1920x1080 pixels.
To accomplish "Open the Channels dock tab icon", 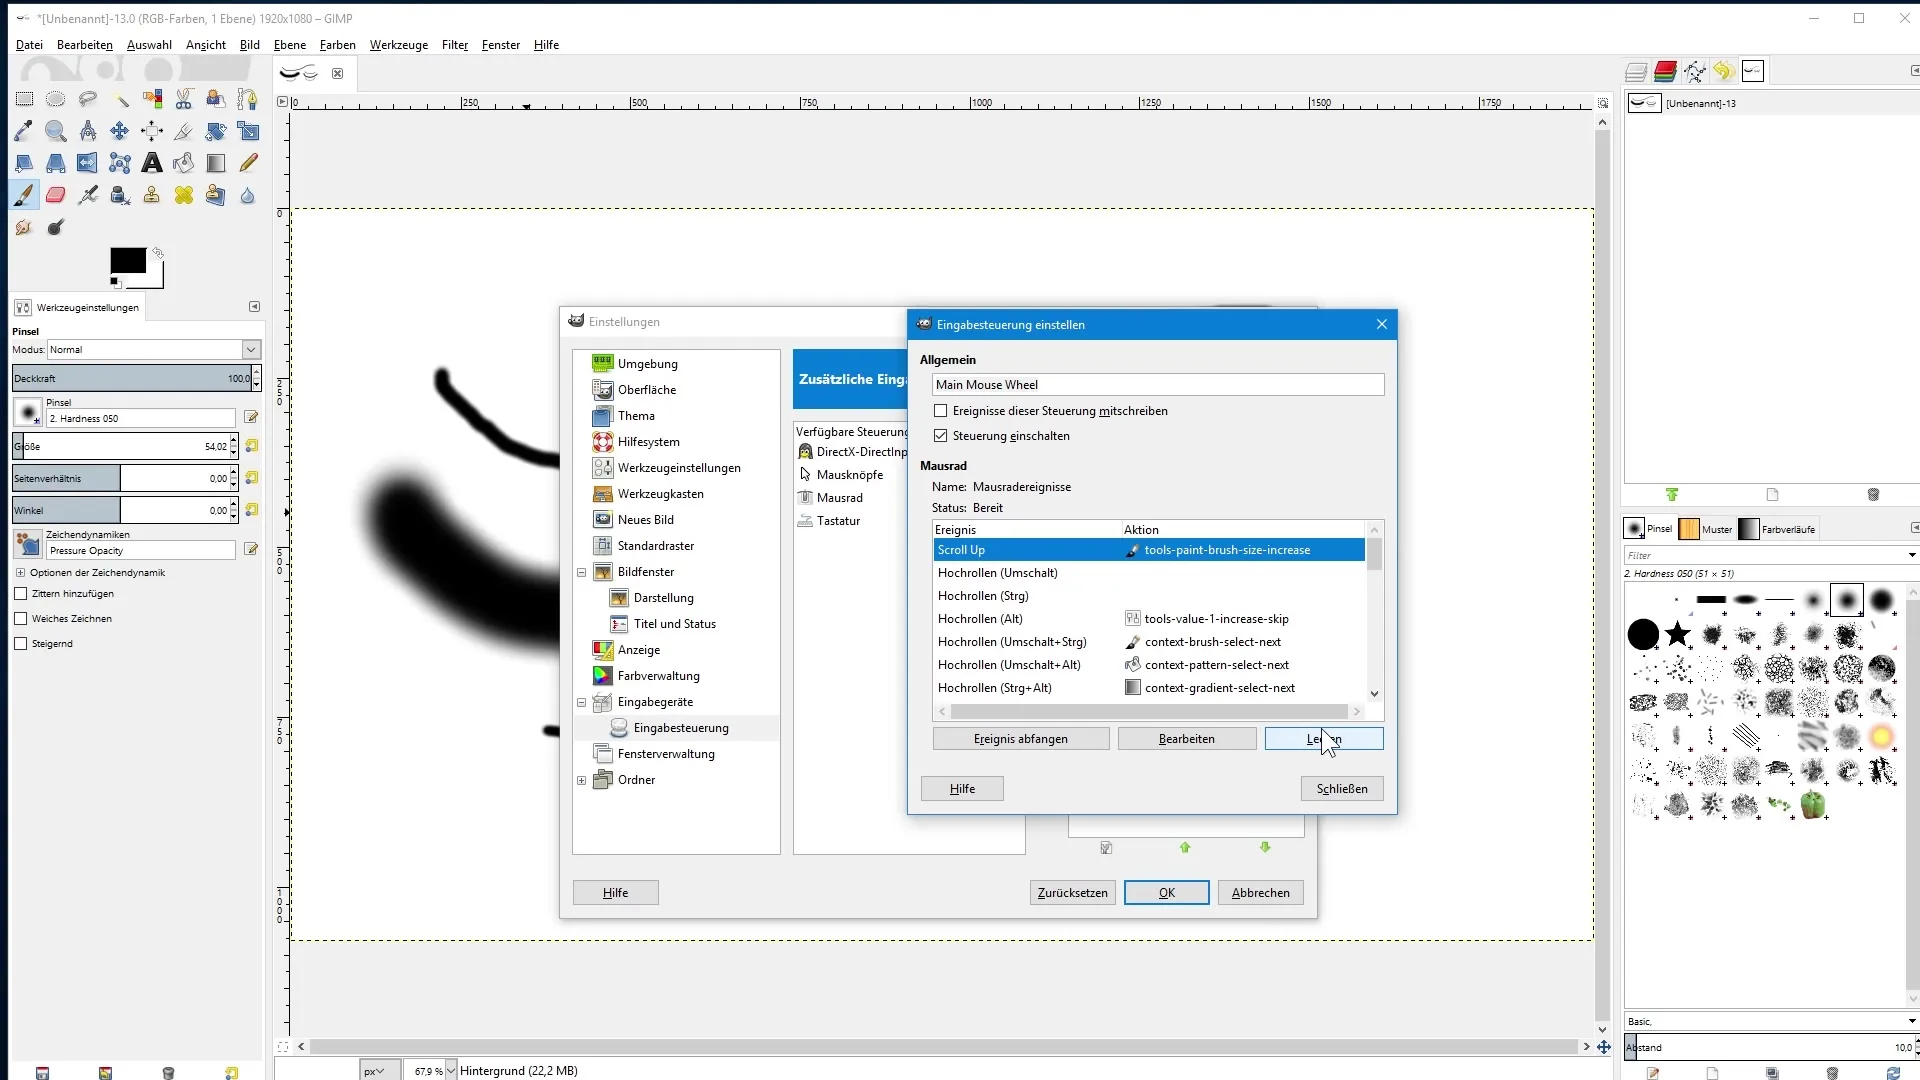I will tap(1665, 71).
